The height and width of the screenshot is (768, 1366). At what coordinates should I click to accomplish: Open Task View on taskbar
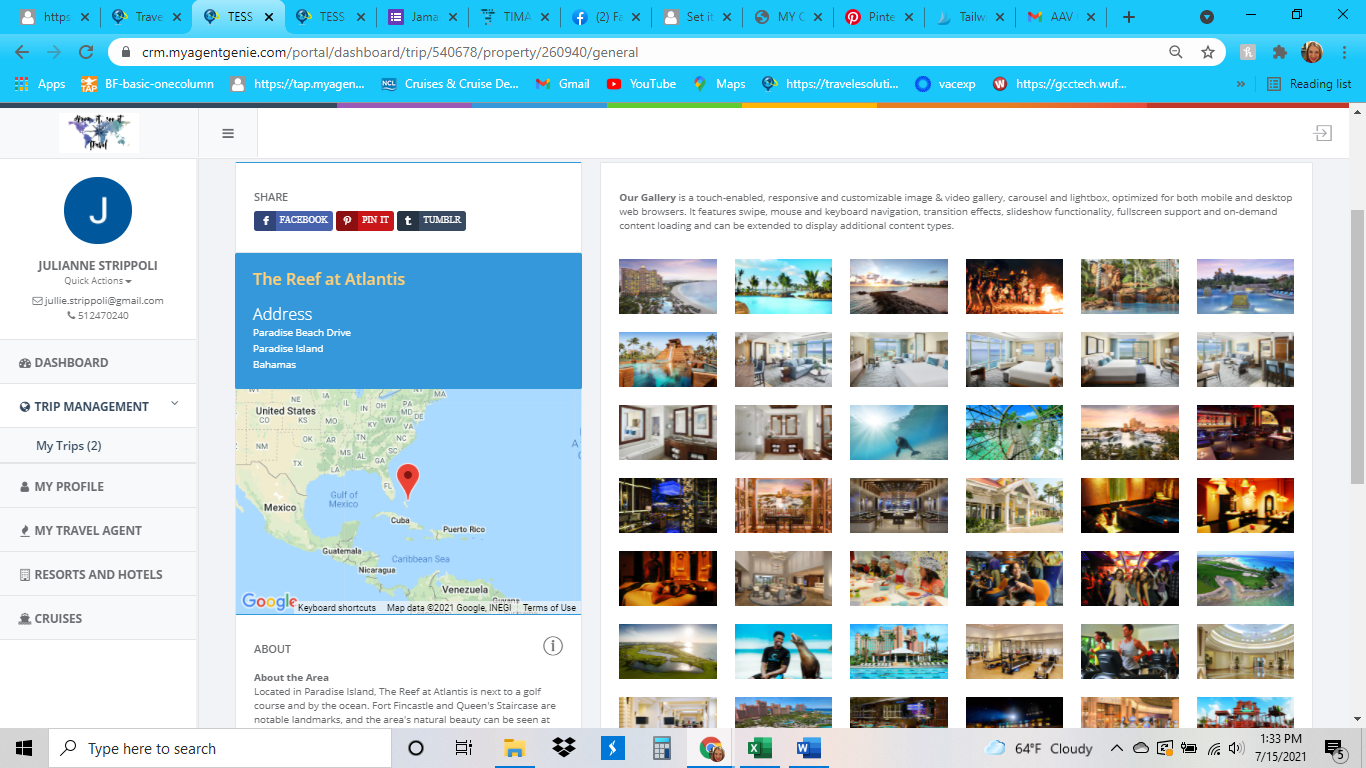(463, 748)
